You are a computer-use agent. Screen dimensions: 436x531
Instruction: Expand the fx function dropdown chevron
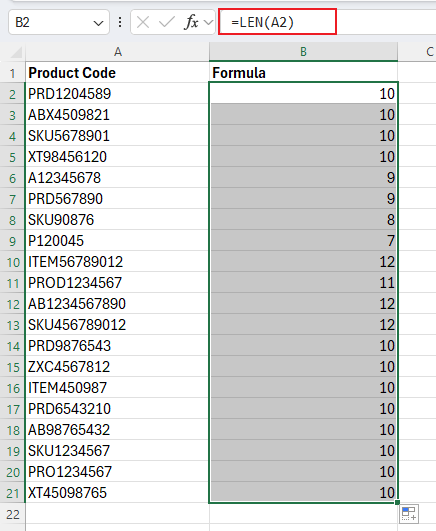click(x=208, y=23)
